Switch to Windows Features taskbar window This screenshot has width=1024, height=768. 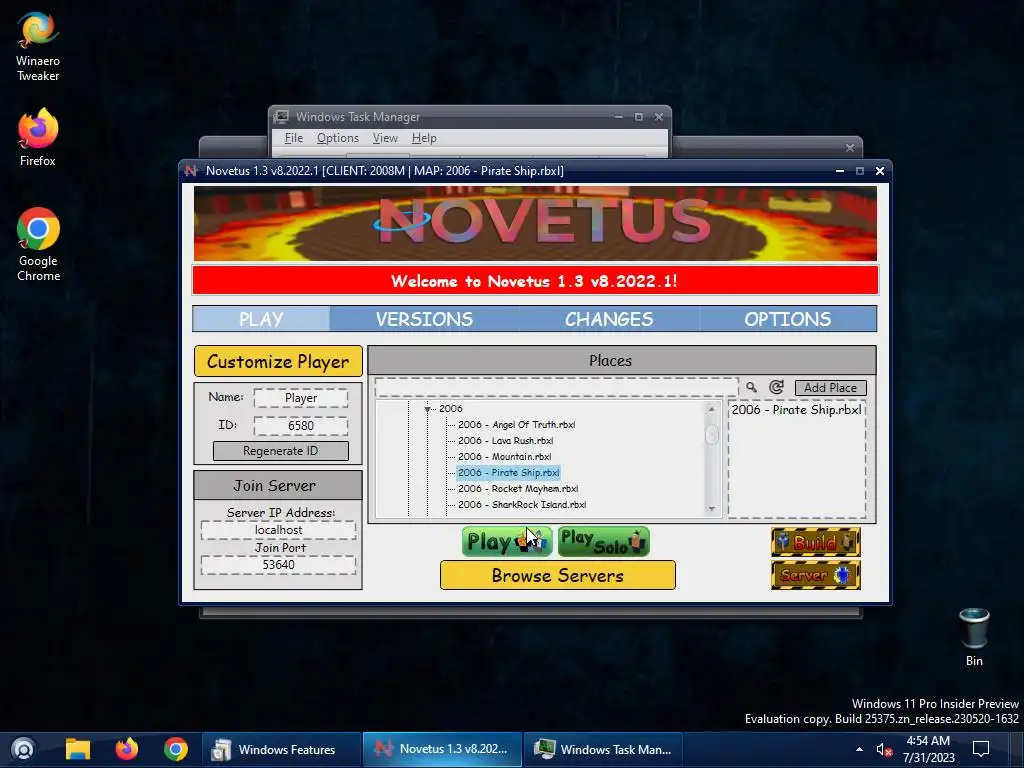281,749
